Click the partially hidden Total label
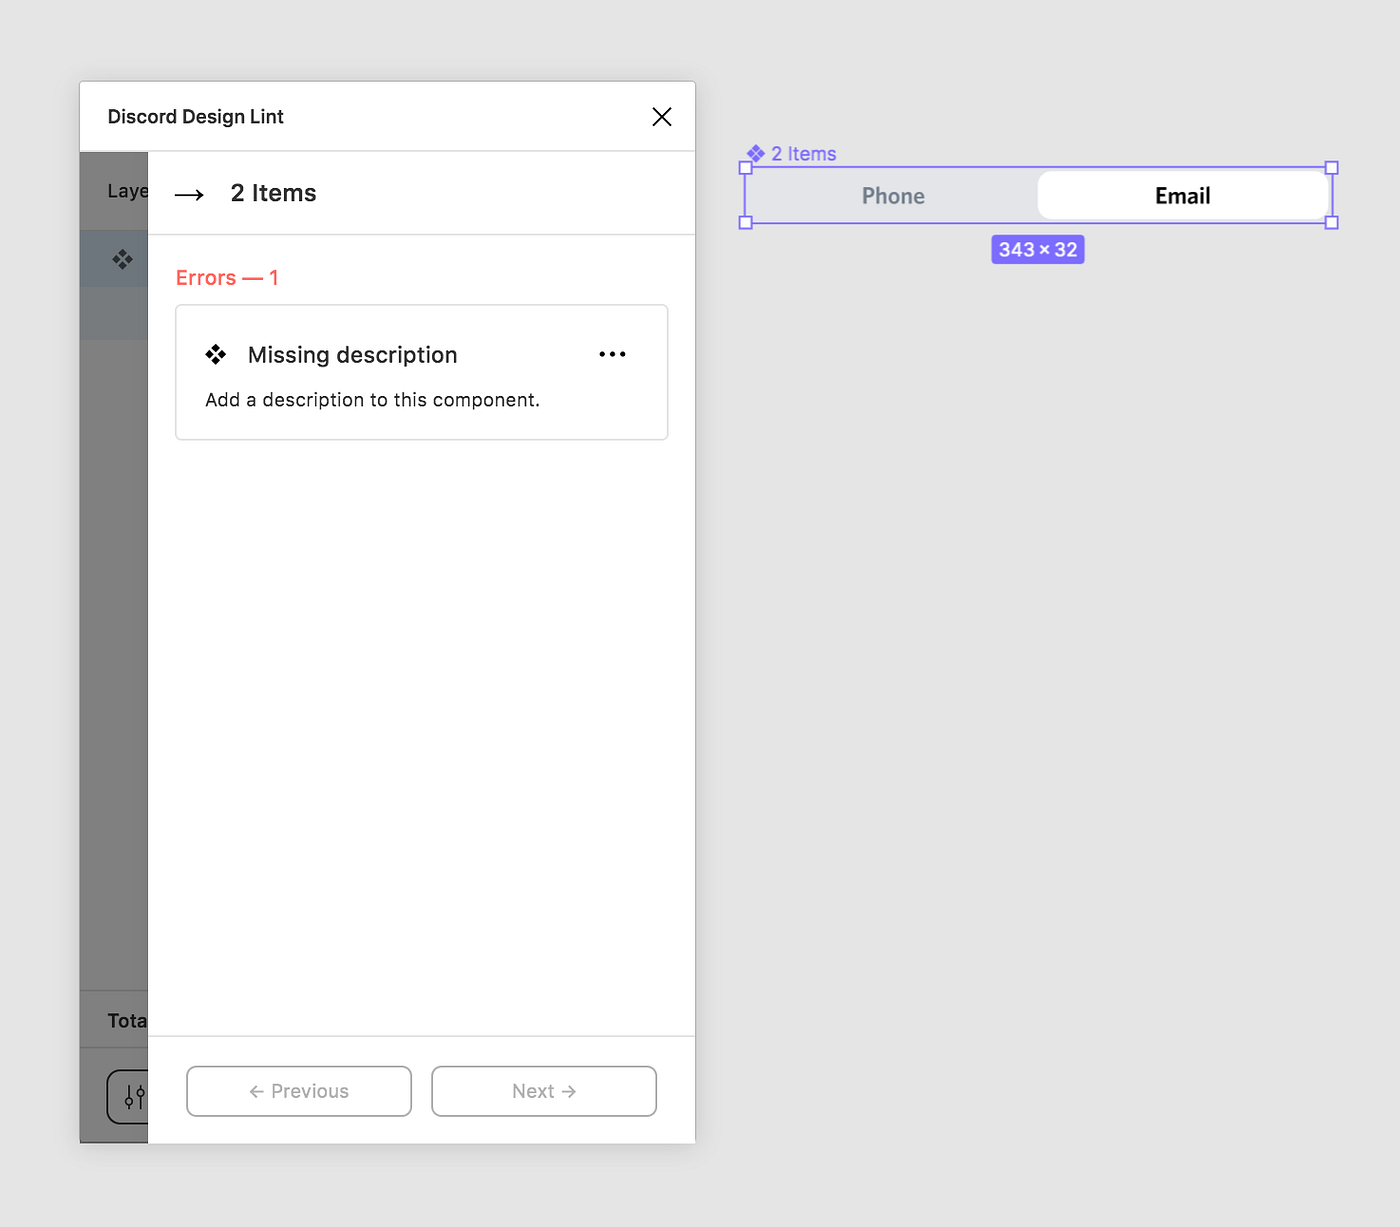The height and width of the screenshot is (1227, 1400). click(127, 1021)
